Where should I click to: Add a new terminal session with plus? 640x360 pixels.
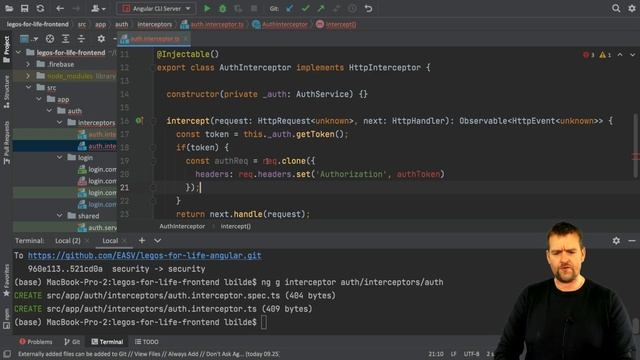pos(142,241)
